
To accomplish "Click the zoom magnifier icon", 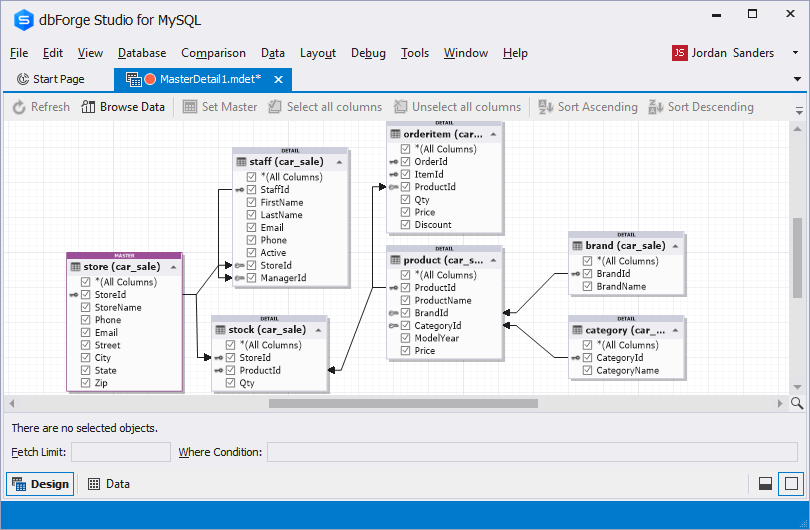I will 797,403.
